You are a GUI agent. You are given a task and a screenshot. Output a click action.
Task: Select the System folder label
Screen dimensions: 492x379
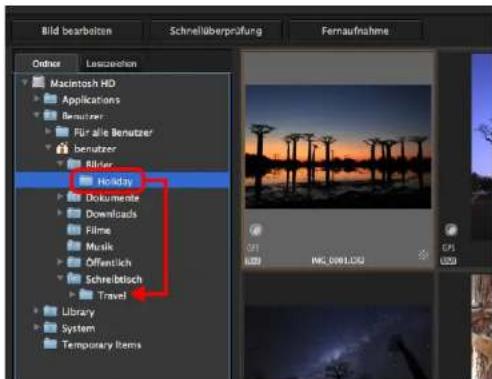point(78,329)
